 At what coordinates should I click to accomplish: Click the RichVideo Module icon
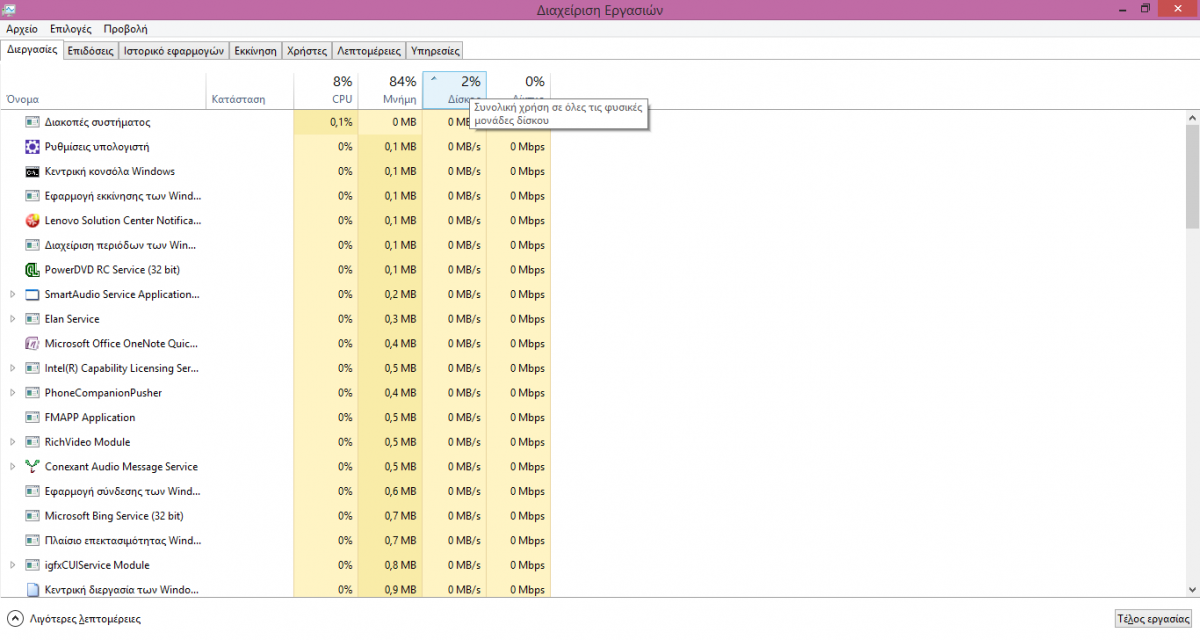pos(32,442)
